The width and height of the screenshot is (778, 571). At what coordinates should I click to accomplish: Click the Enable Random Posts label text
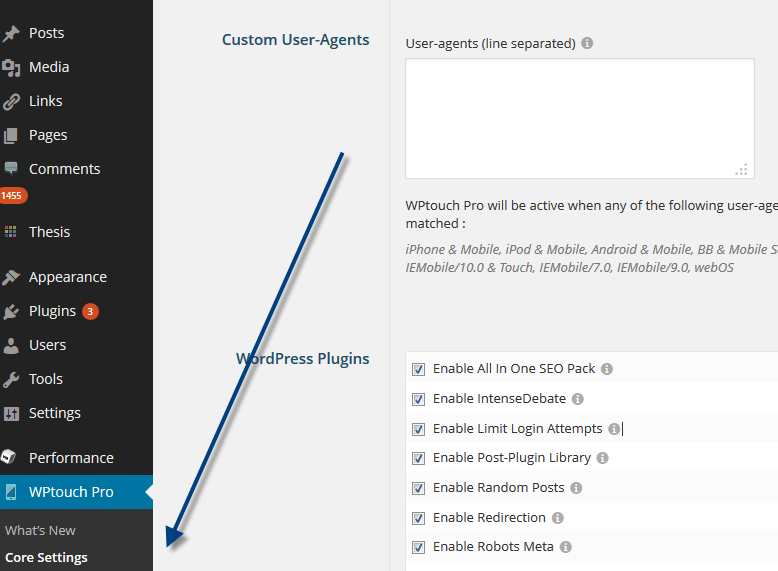(499, 488)
